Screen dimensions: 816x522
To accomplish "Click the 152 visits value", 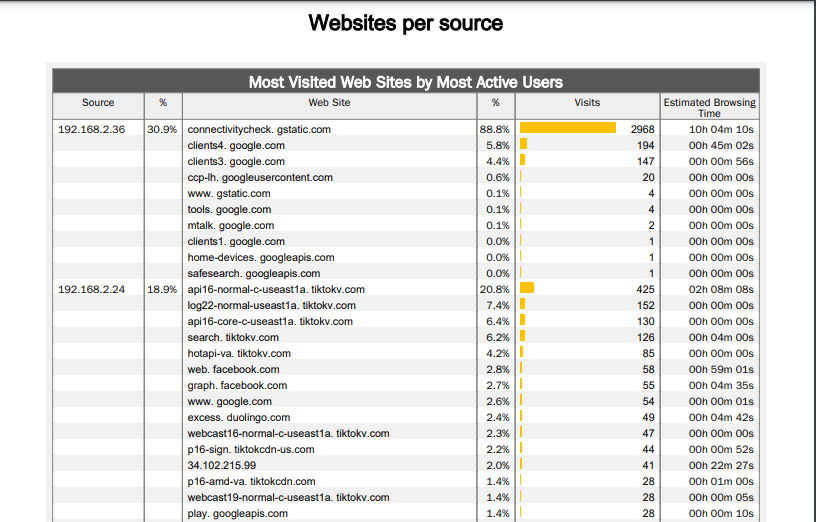I will [645, 305].
